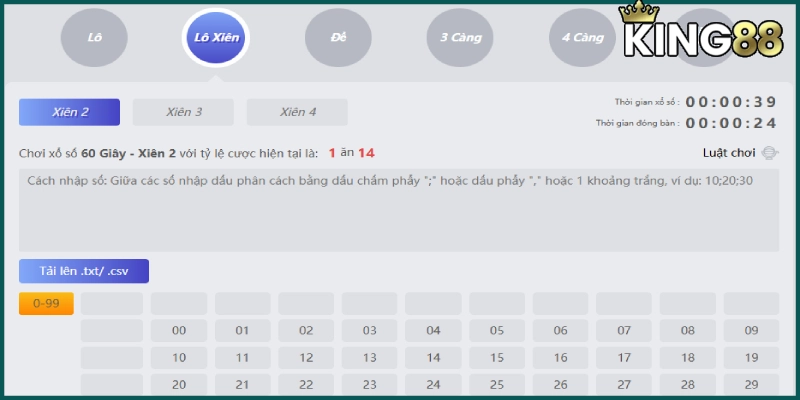Click the icon beside Luật chơi

(x=770, y=153)
